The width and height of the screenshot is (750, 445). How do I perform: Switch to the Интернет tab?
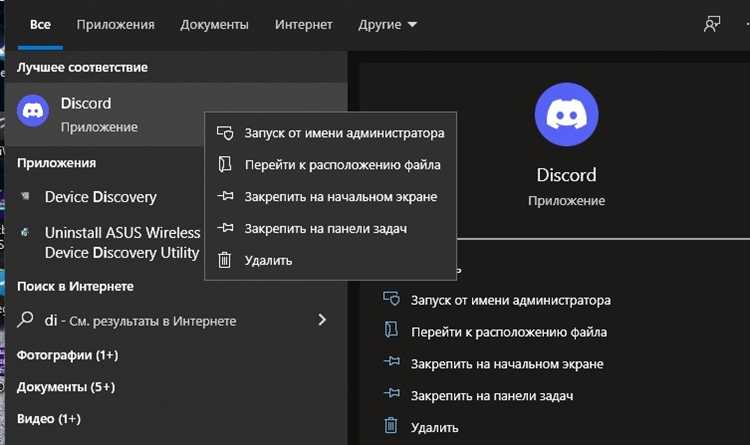(x=303, y=24)
